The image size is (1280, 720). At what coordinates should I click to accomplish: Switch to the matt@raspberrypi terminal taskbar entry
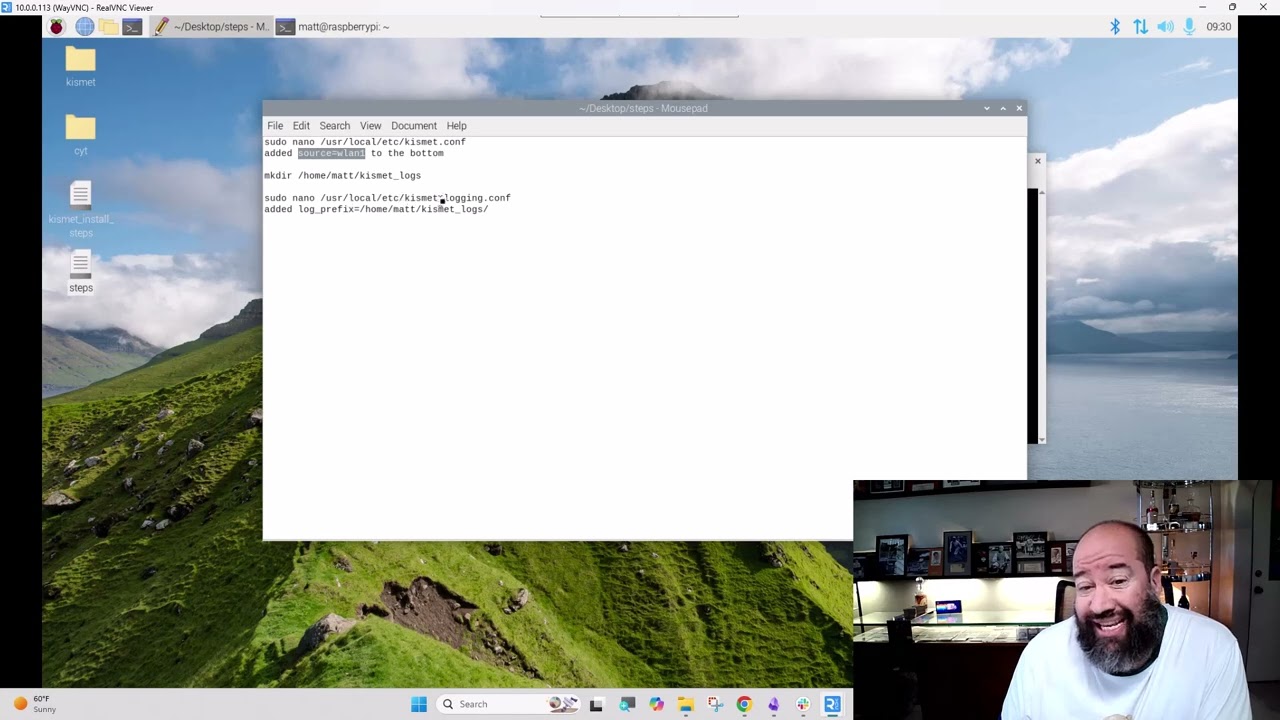click(x=333, y=27)
